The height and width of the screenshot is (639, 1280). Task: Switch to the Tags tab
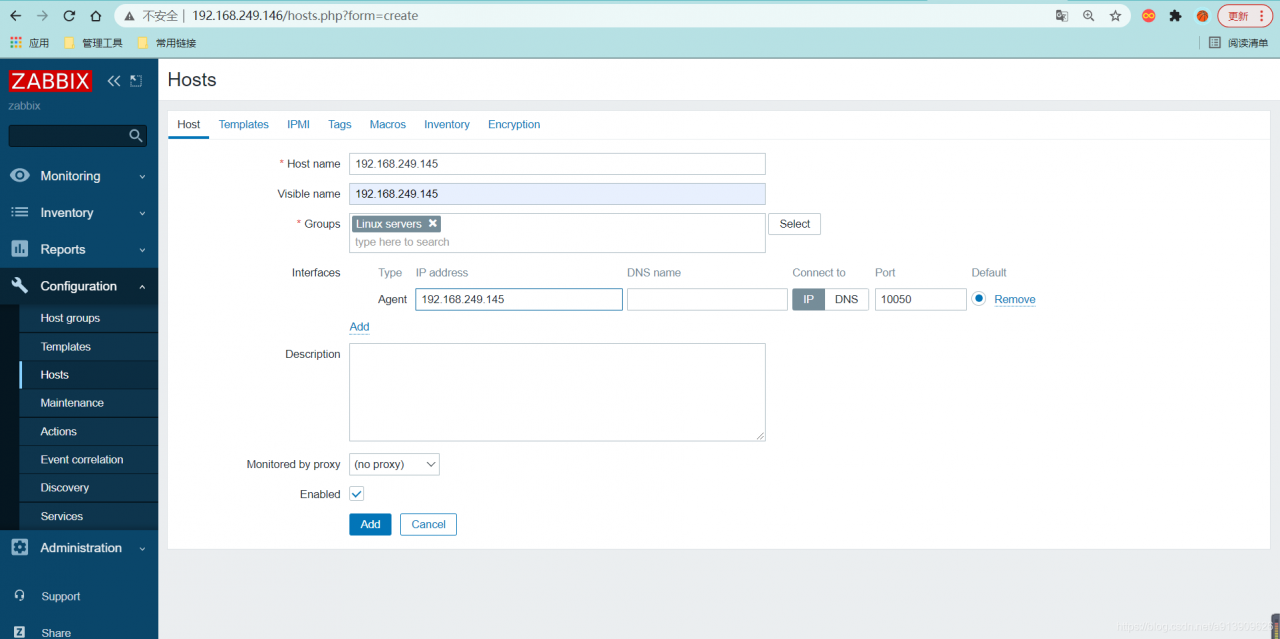tap(340, 124)
